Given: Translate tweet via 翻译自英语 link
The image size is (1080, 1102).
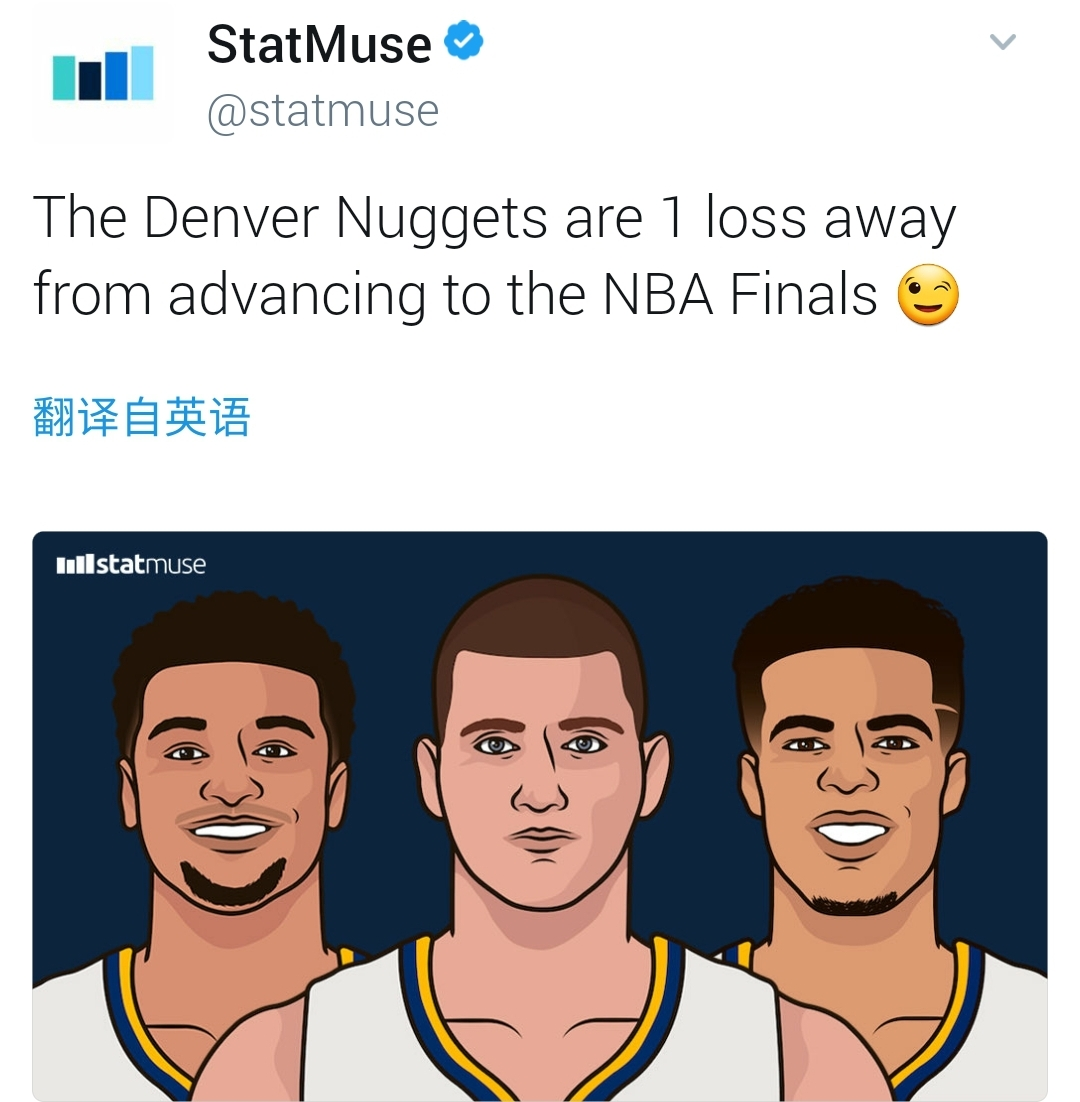Looking at the screenshot, I should [x=142, y=417].
